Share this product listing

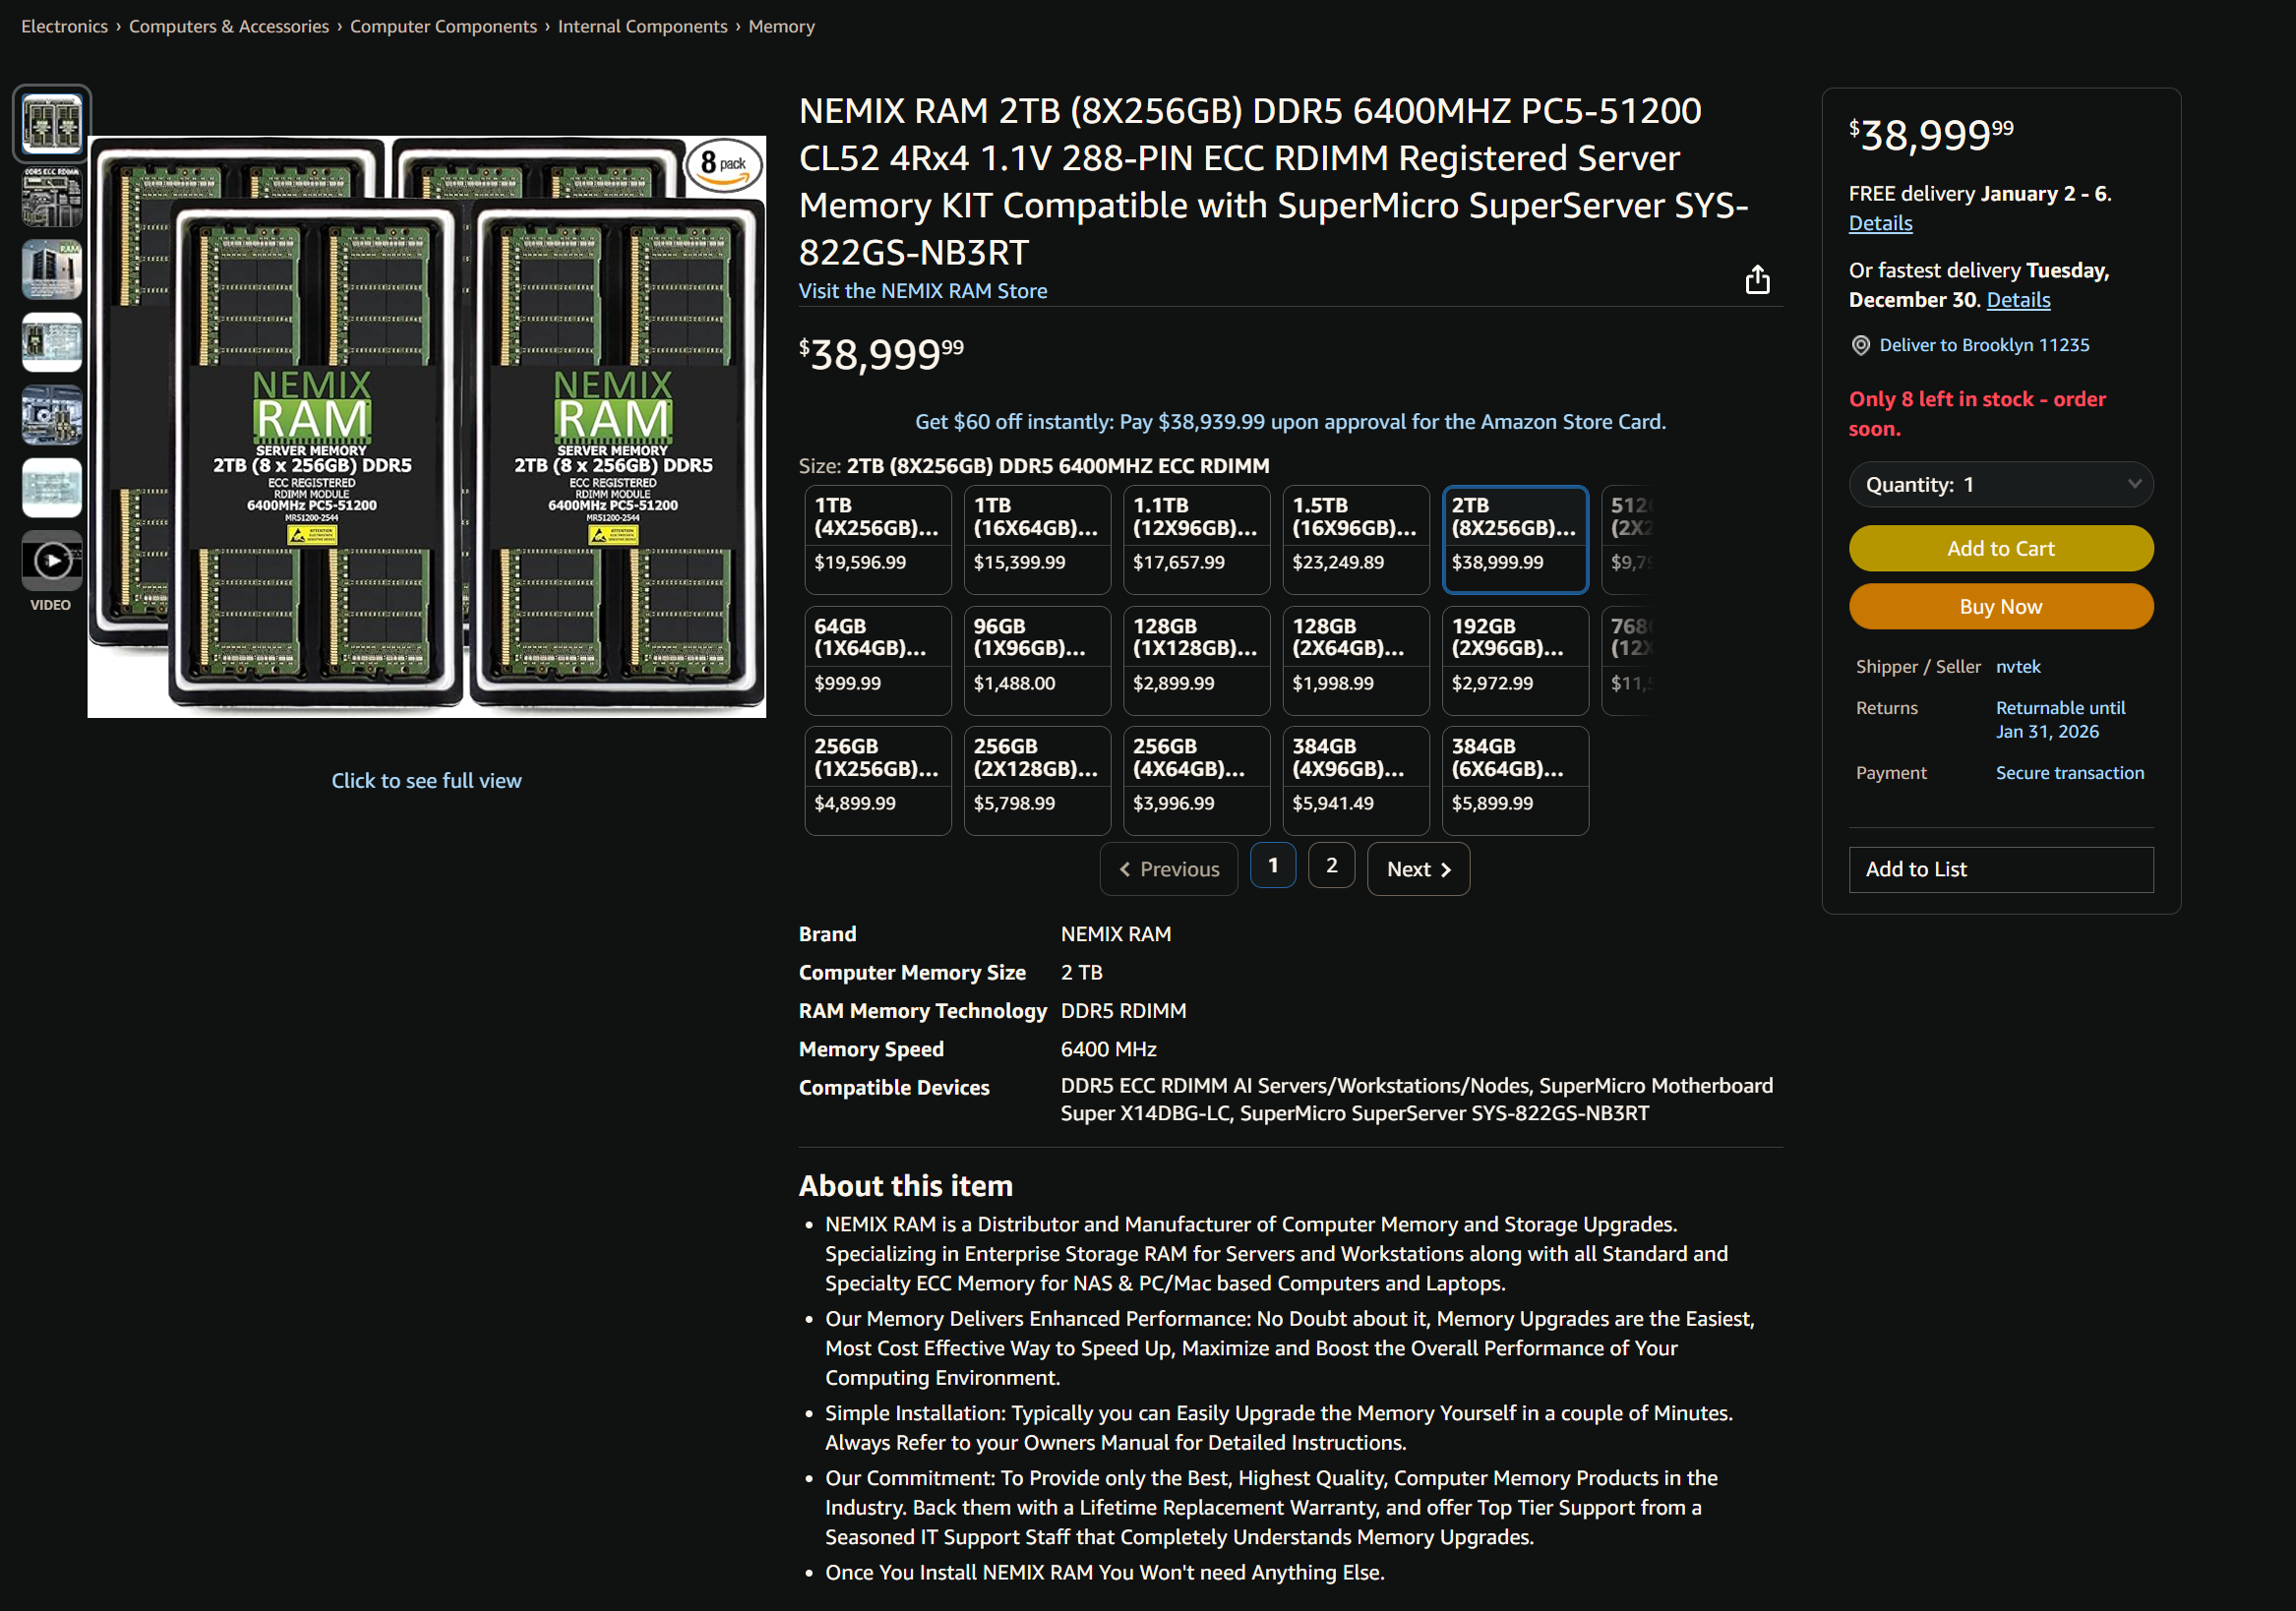(1758, 281)
